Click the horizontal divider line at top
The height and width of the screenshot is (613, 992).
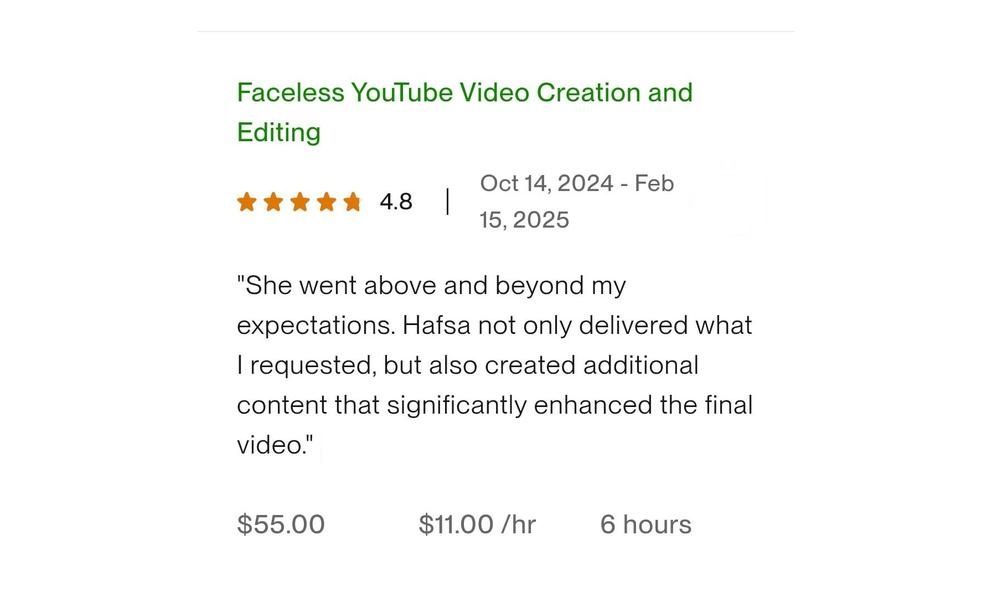pyautogui.click(x=495, y=32)
